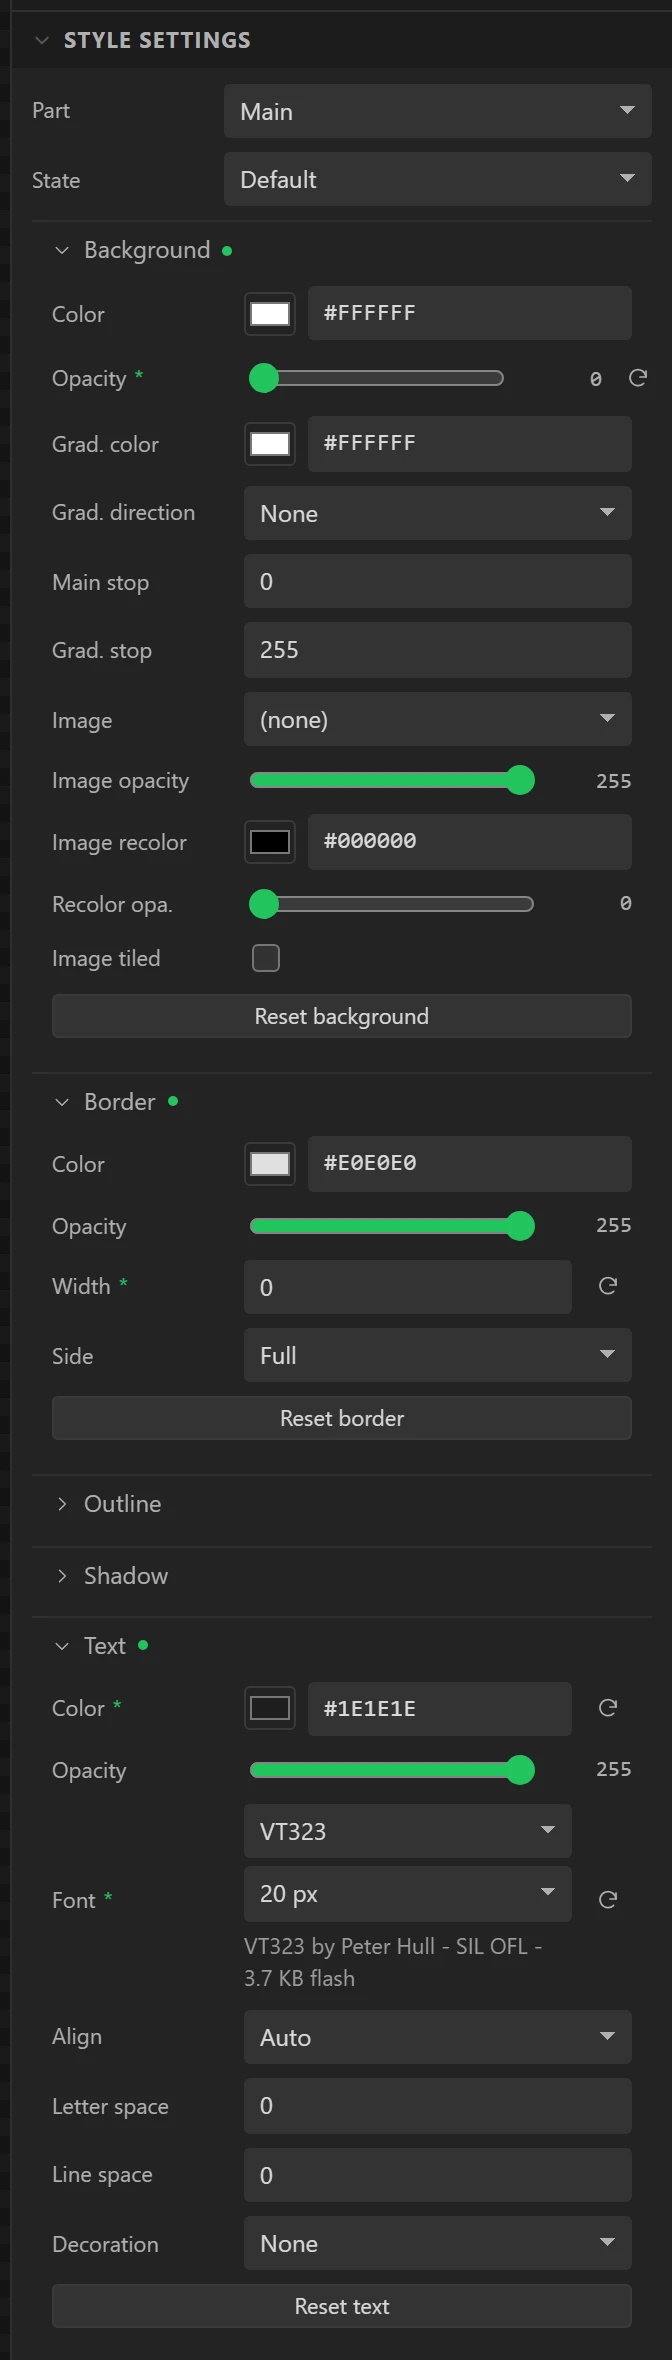This screenshot has height=2360, width=672.
Task: Reset the Font value icon
Action: 607,1900
